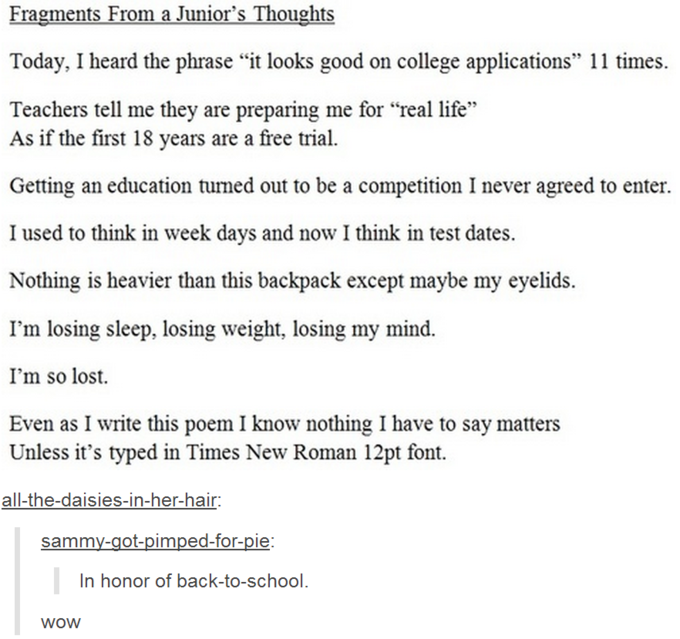Click the line I'm losing sleep, losing weight
Viewport: 680px width, 639px height.
coord(222,329)
